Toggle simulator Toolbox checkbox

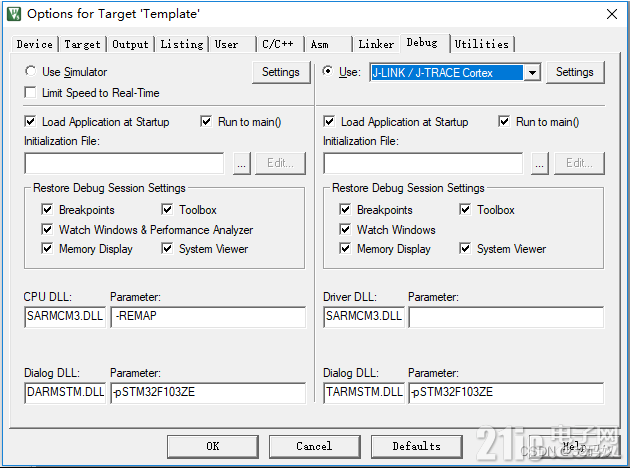[x=167, y=209]
